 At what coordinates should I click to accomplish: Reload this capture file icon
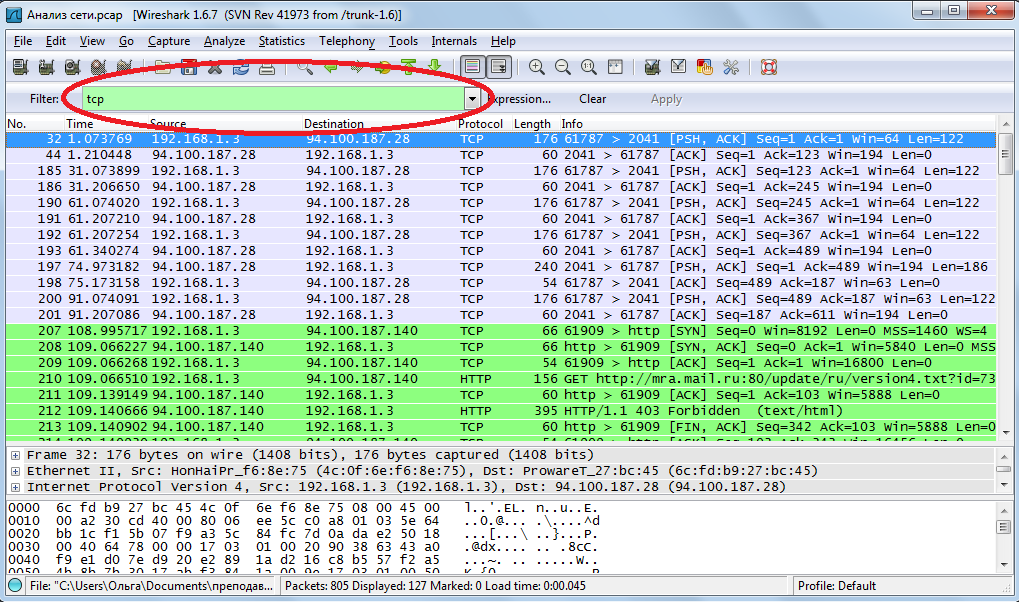[x=241, y=67]
